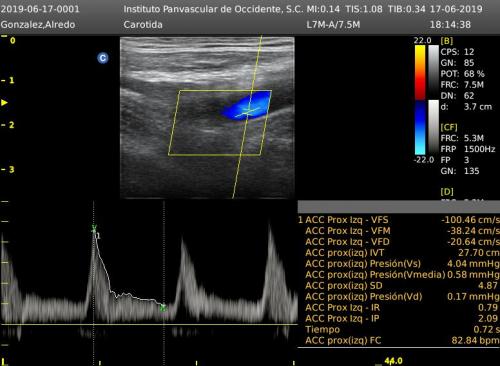Click the green end diastolic caliper marker
Screen dimensions: 500x366
click(163, 308)
